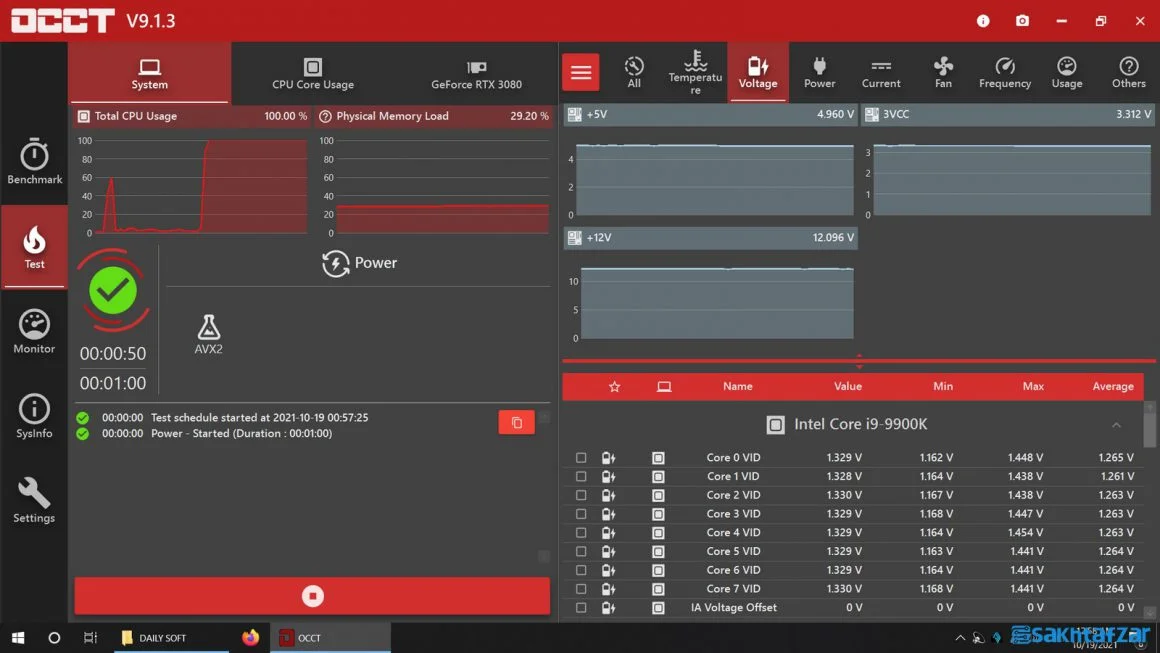The width and height of the screenshot is (1160, 653).
Task: Sort the table by the Average column
Action: [x=1113, y=387]
